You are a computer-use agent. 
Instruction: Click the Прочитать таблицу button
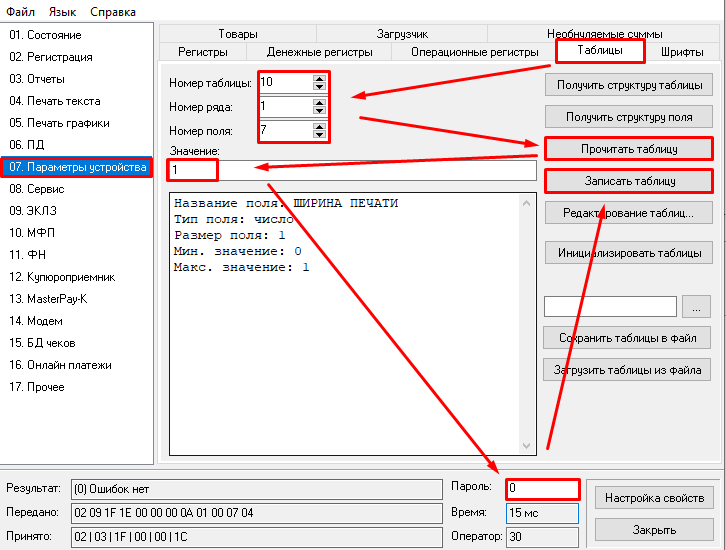(x=629, y=149)
